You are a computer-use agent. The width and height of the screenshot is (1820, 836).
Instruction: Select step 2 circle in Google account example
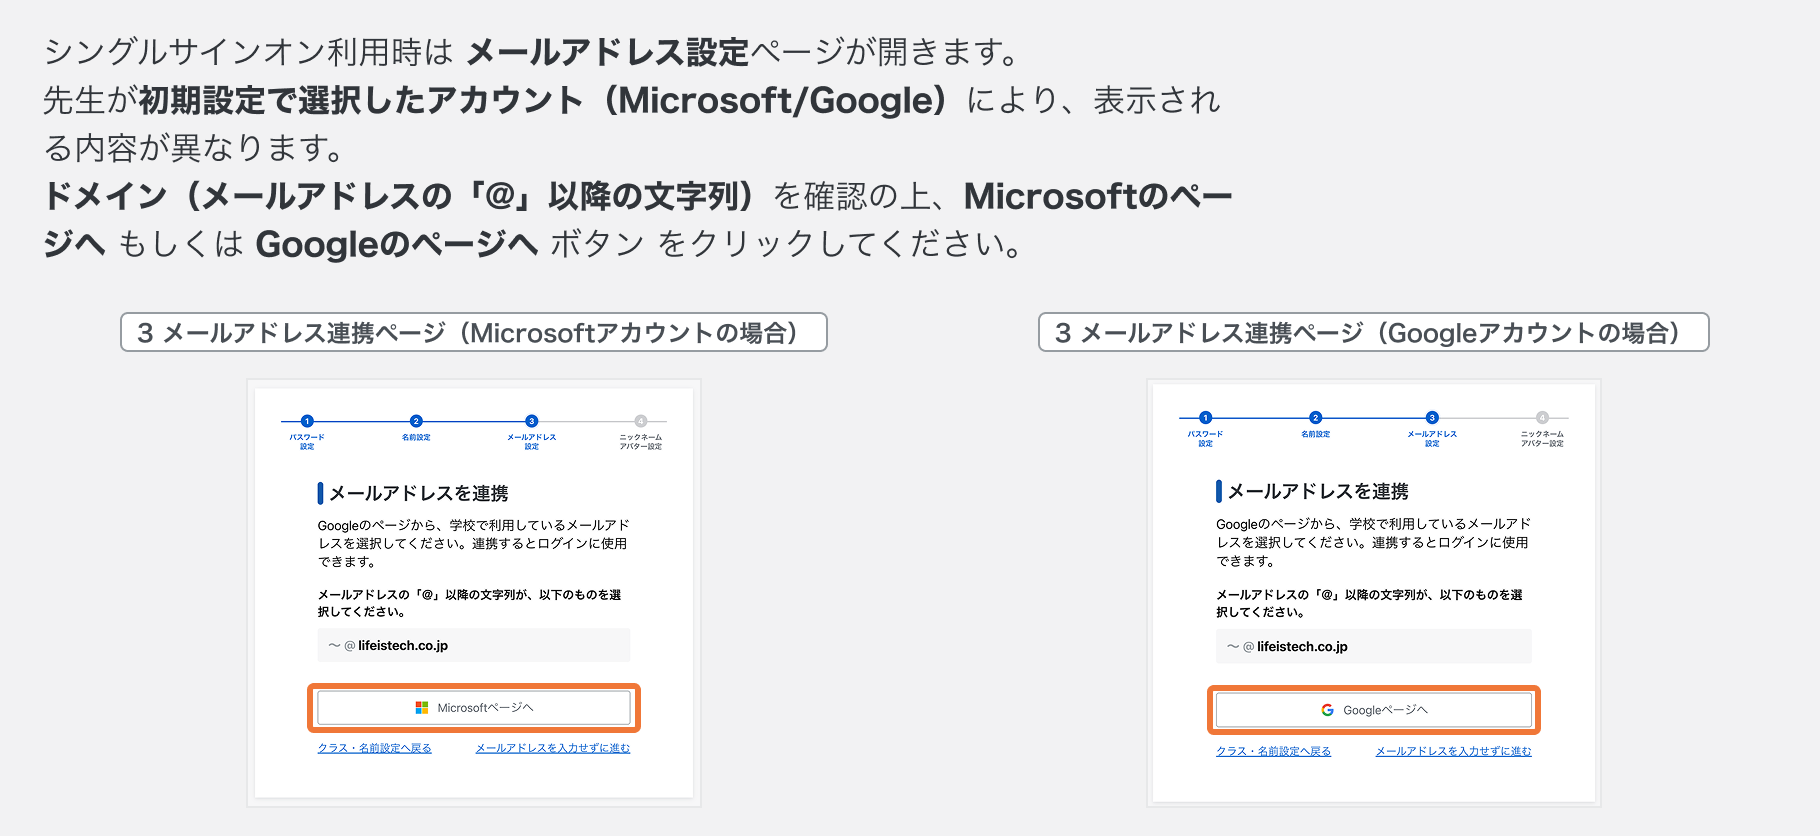point(1315,418)
